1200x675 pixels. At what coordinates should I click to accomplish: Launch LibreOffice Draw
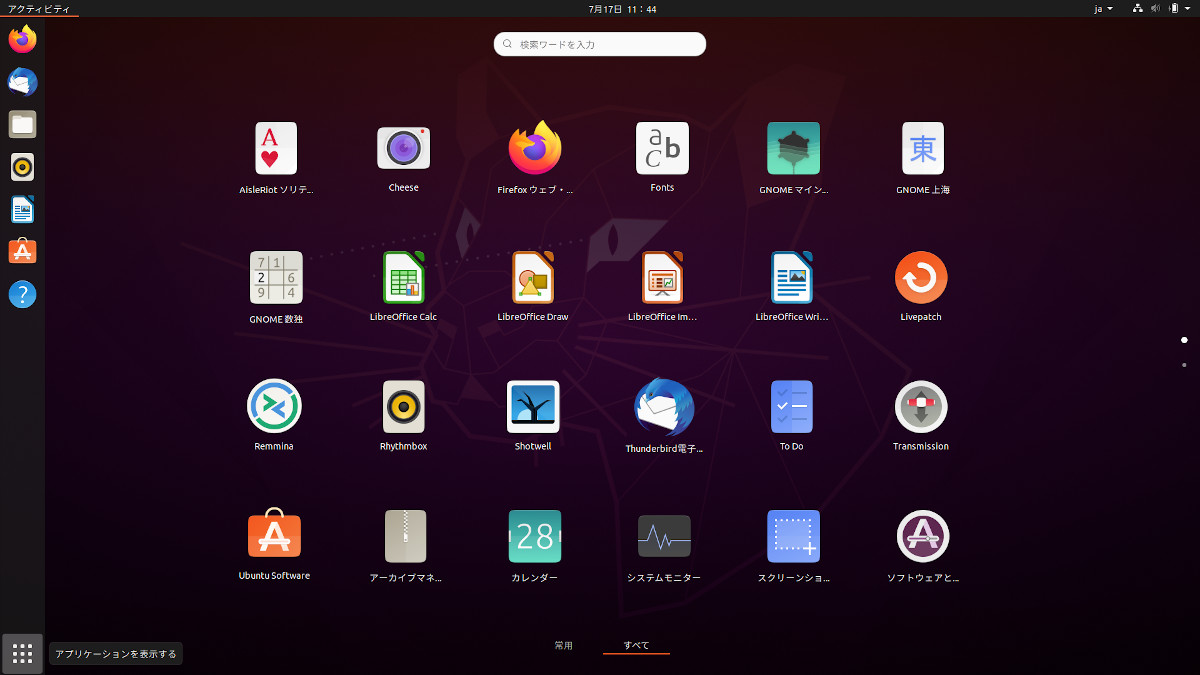(x=533, y=277)
